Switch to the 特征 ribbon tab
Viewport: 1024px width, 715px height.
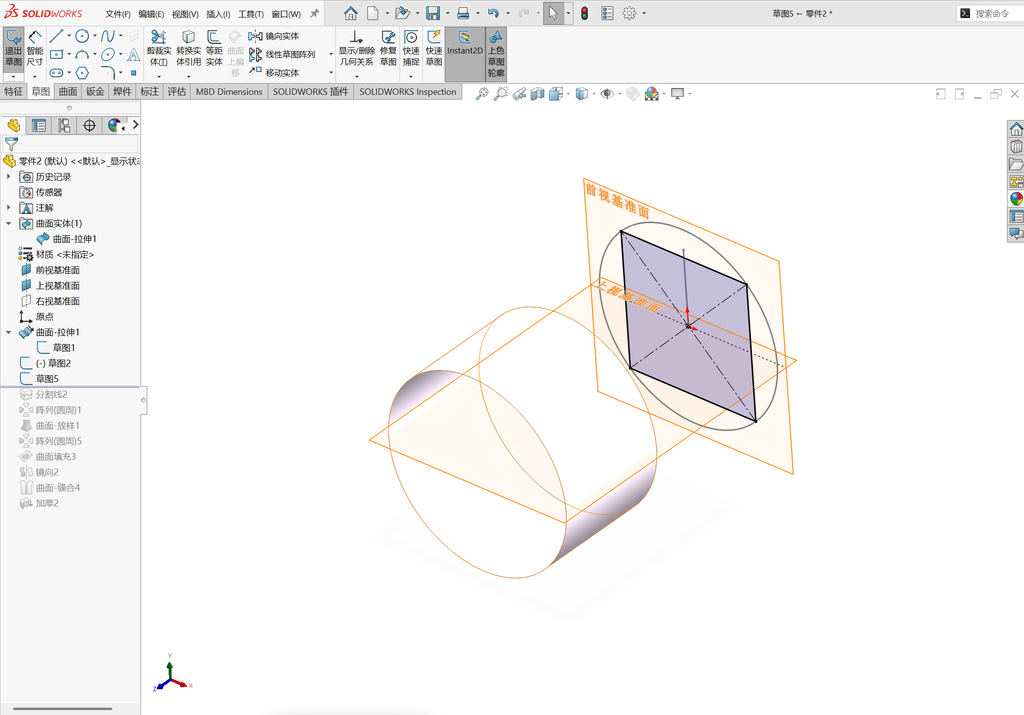[14, 91]
